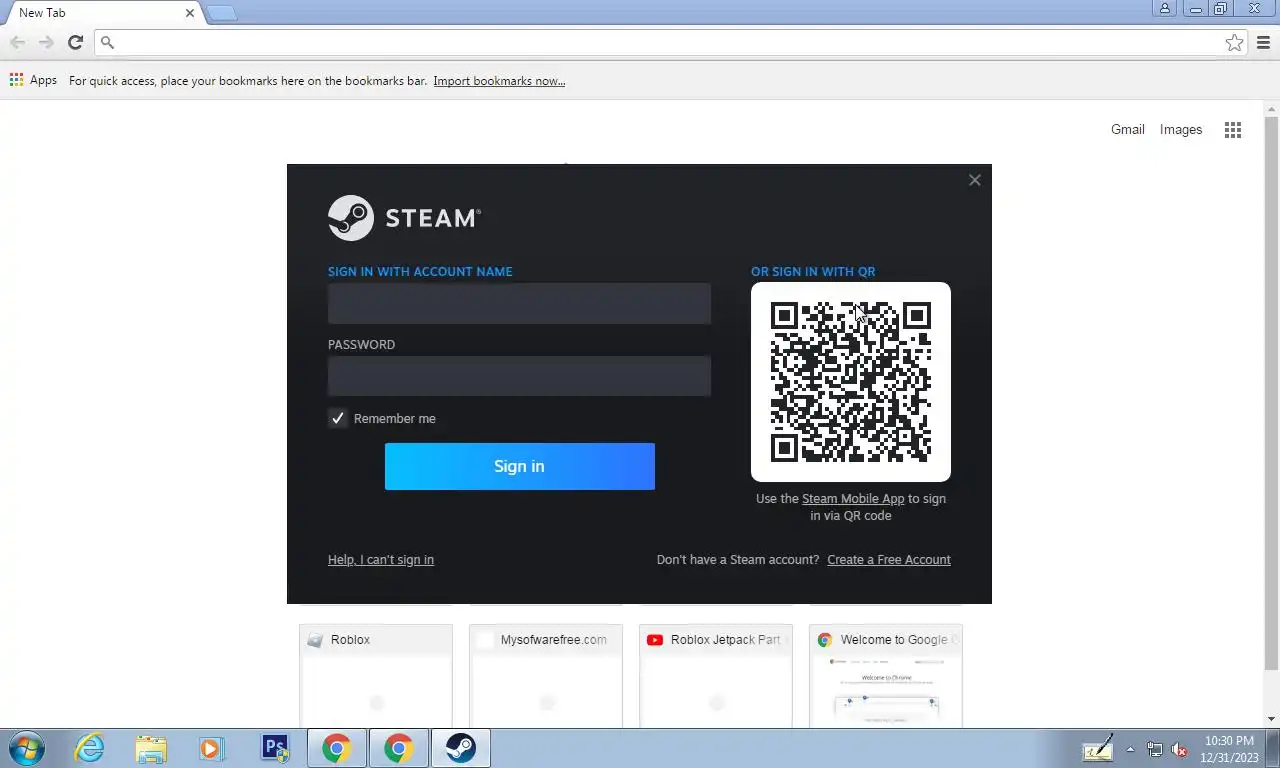This screenshot has height=768, width=1280.
Task: Click the scrollbar down arrow
Action: coord(1272,718)
